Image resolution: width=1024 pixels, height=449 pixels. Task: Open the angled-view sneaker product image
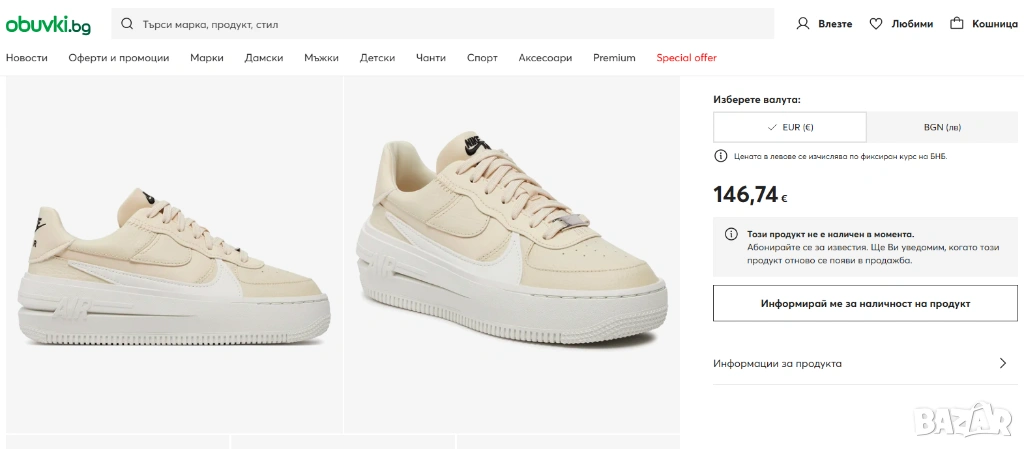pos(512,255)
